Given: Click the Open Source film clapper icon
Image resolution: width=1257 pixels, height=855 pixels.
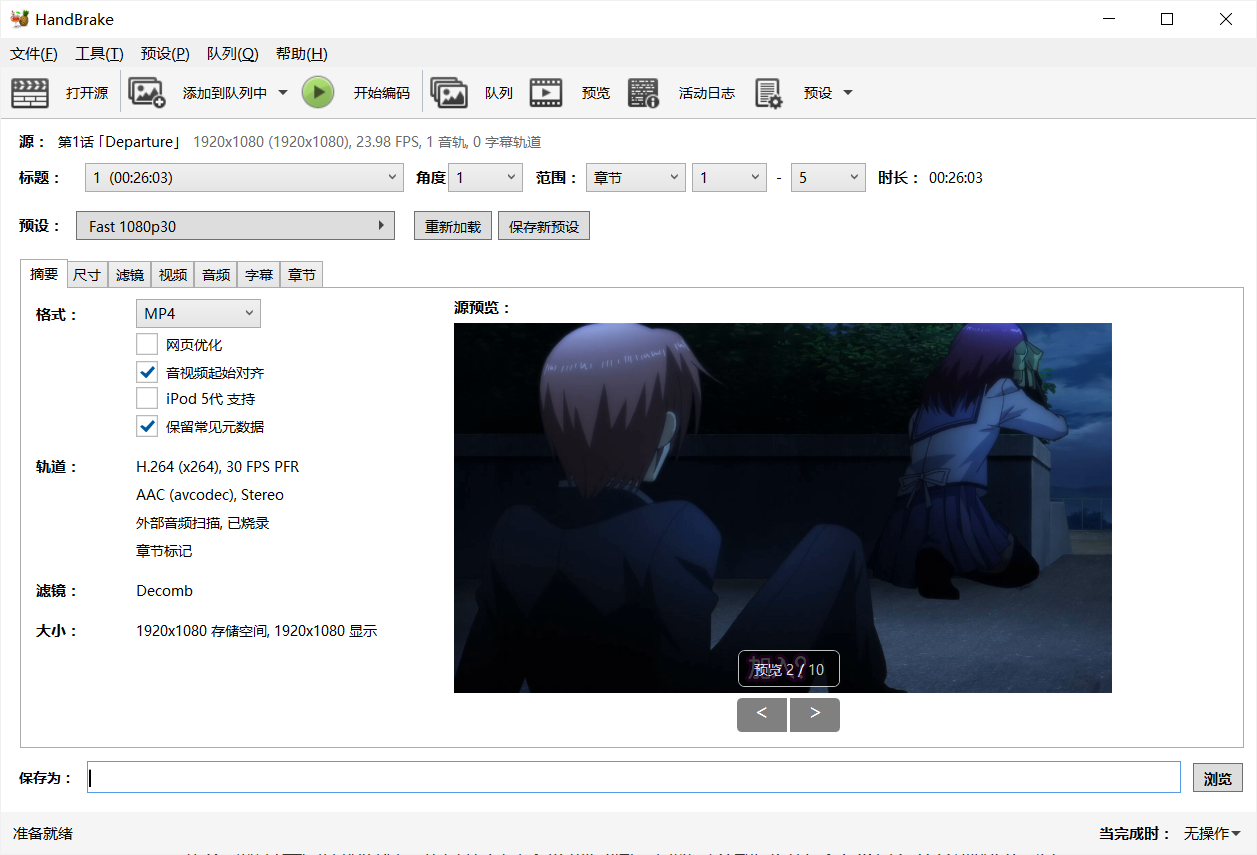Looking at the screenshot, I should tap(30, 93).
